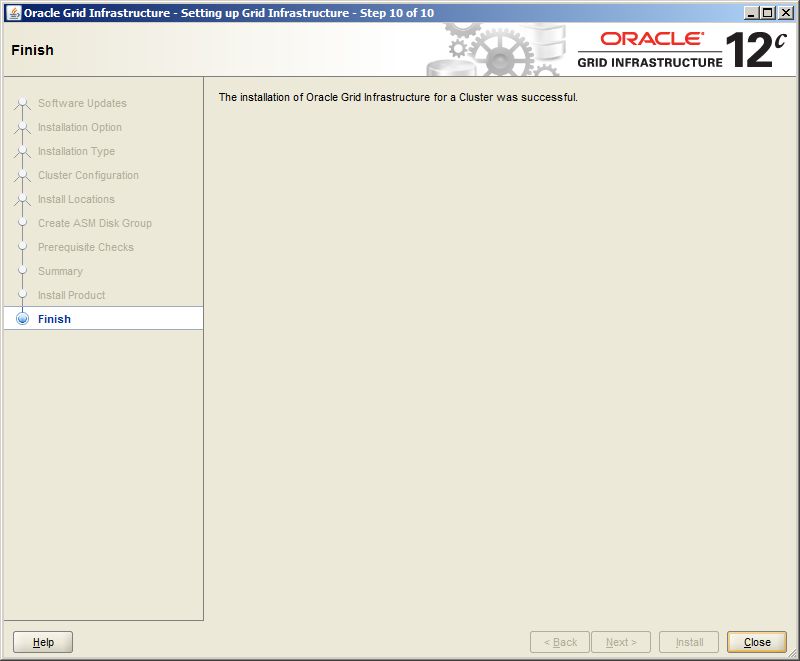Select the Installation Type step
This screenshot has height=661, width=800.
tap(76, 151)
